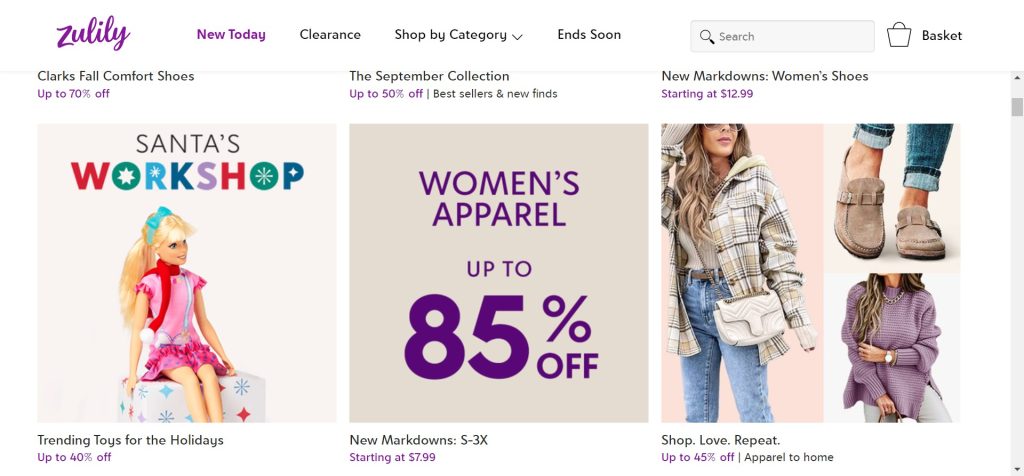Click the Shop. Love. Repeat. title
1024x476 pixels.
[720, 440]
